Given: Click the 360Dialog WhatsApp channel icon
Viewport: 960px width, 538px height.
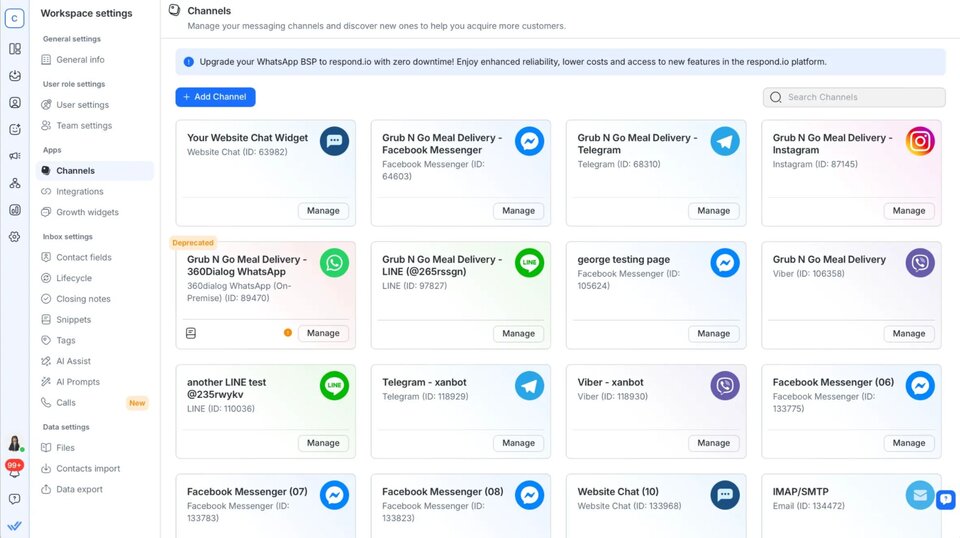Looking at the screenshot, I should pyautogui.click(x=334, y=263).
